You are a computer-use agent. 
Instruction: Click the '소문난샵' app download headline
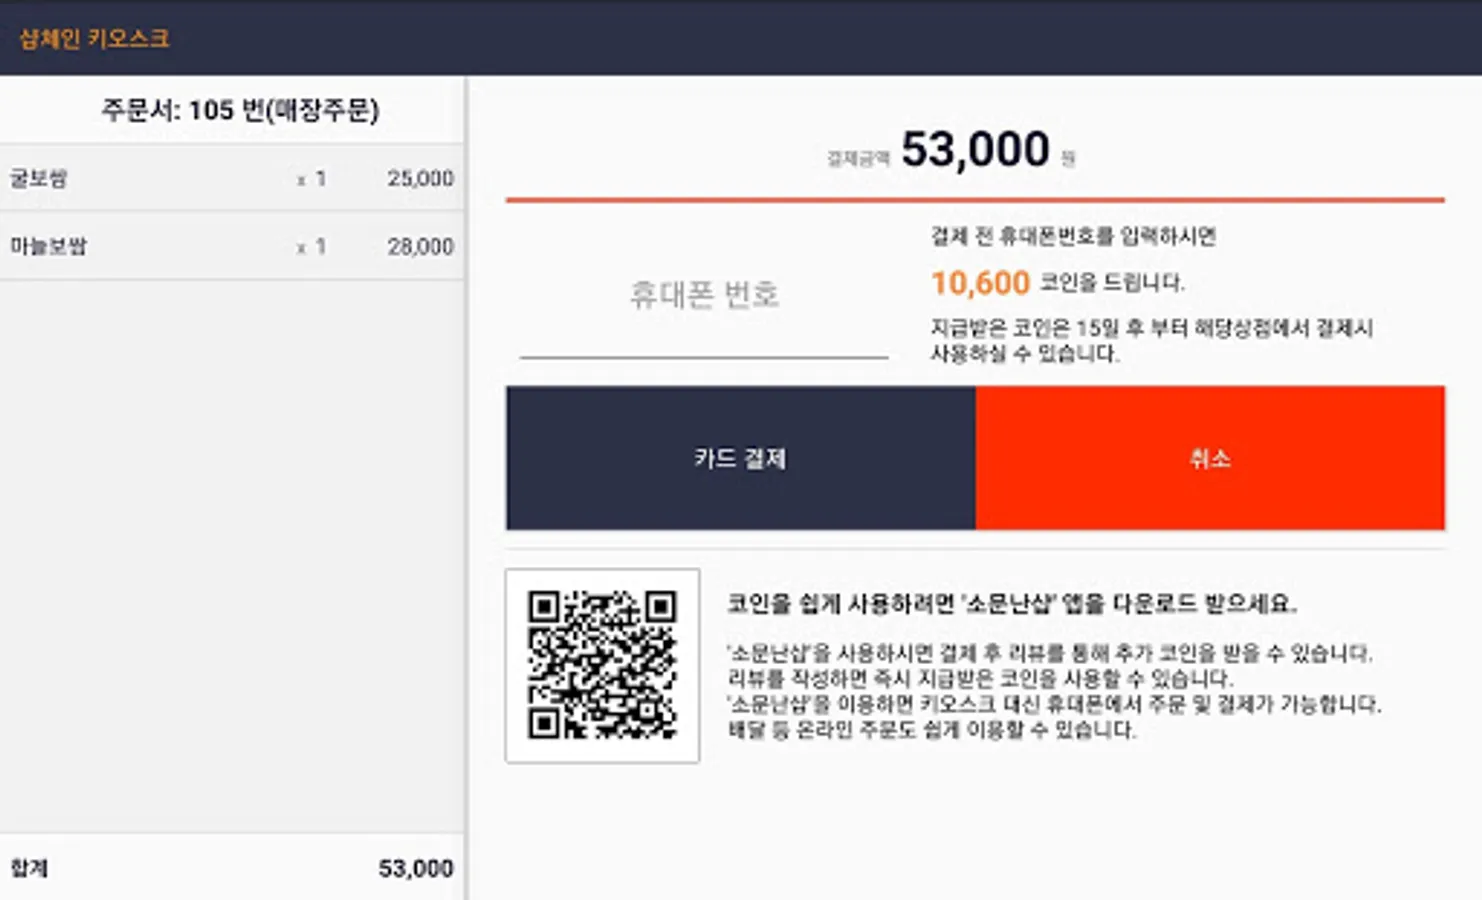pyautogui.click(x=1011, y=604)
